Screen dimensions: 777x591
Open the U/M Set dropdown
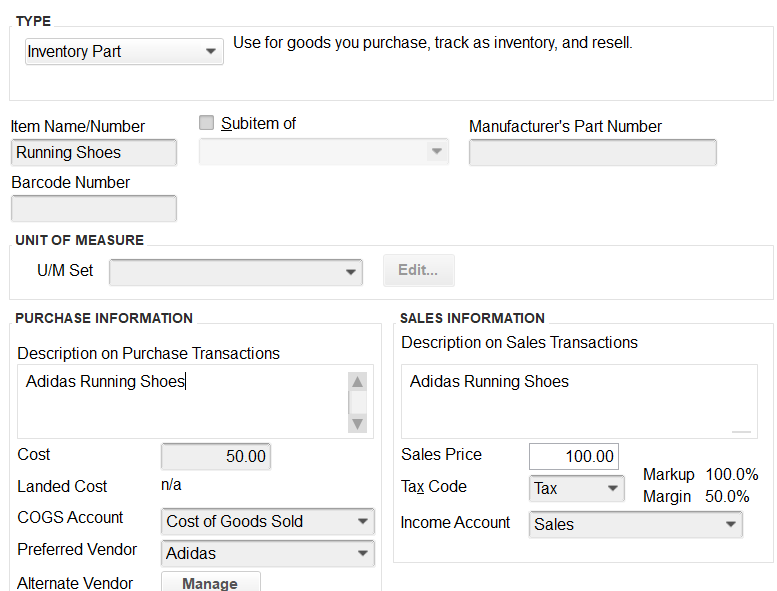(x=236, y=272)
